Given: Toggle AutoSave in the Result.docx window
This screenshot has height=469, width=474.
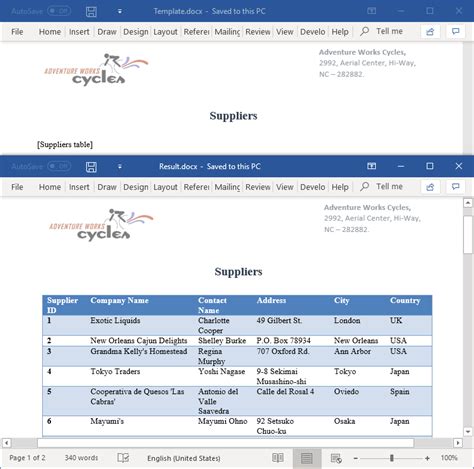Looking at the screenshot, I should click(59, 166).
